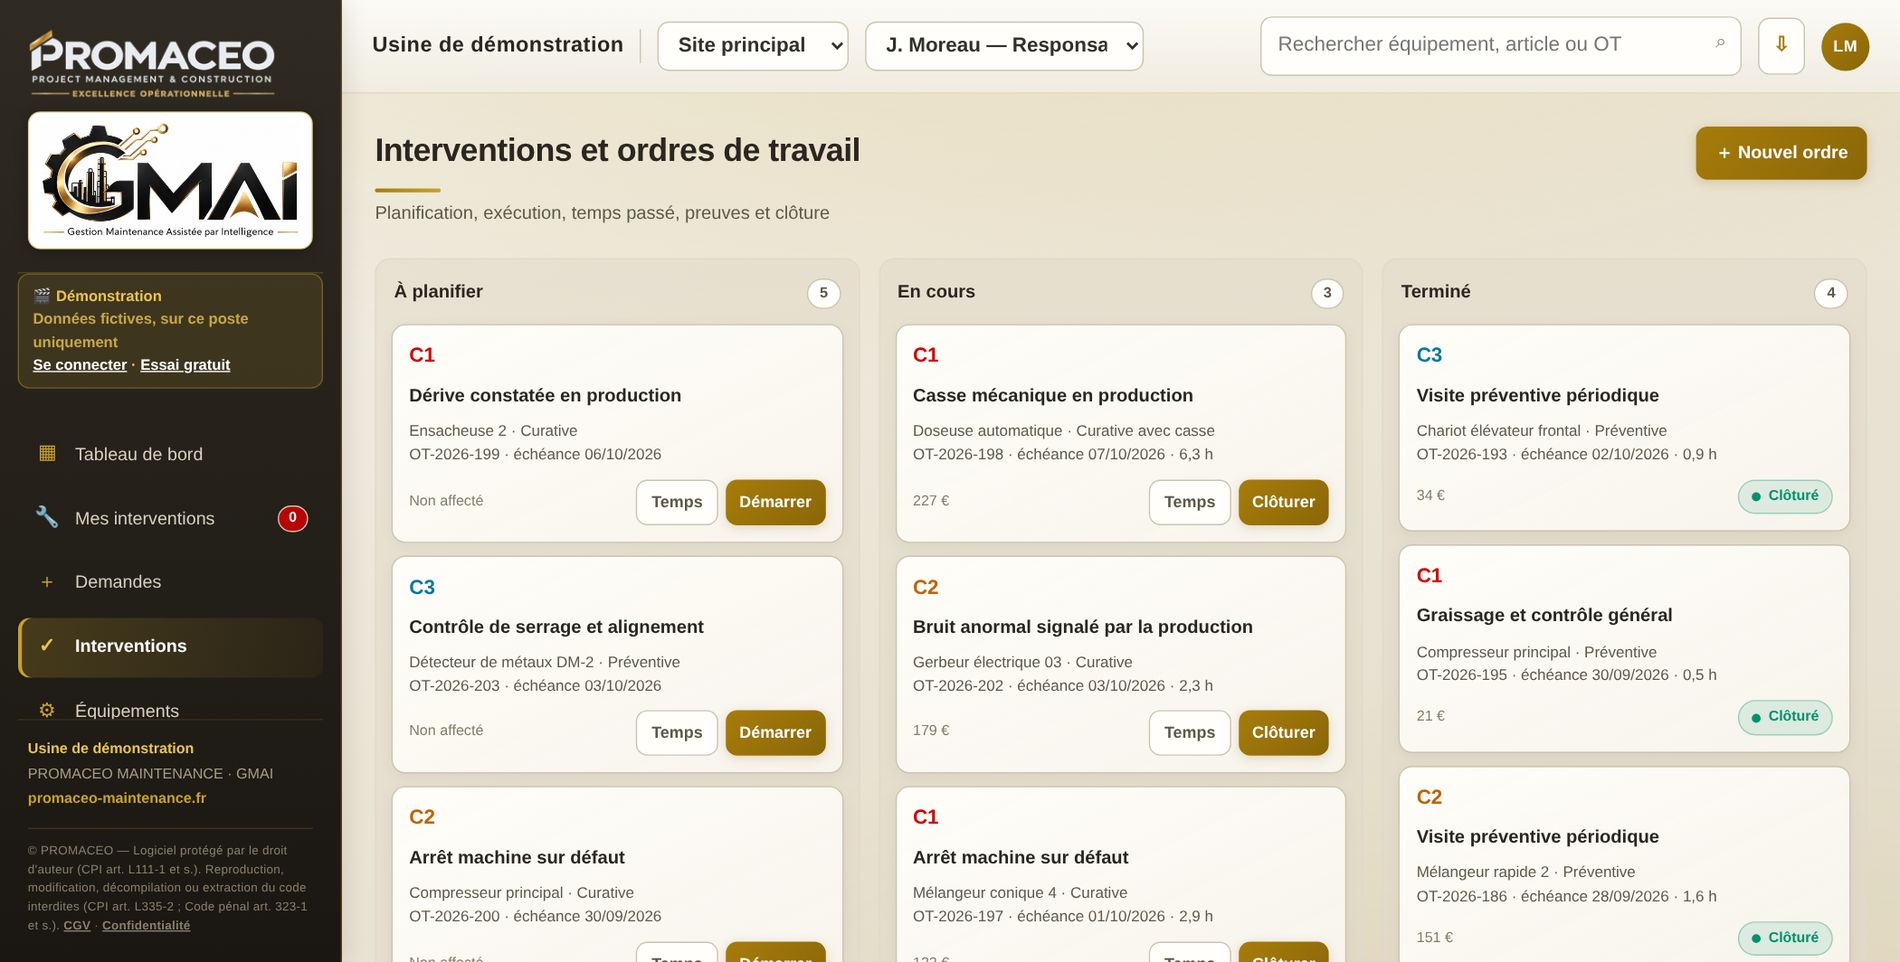1900x962 pixels.
Task: Click the gear icon for Équipements
Action: (47, 710)
